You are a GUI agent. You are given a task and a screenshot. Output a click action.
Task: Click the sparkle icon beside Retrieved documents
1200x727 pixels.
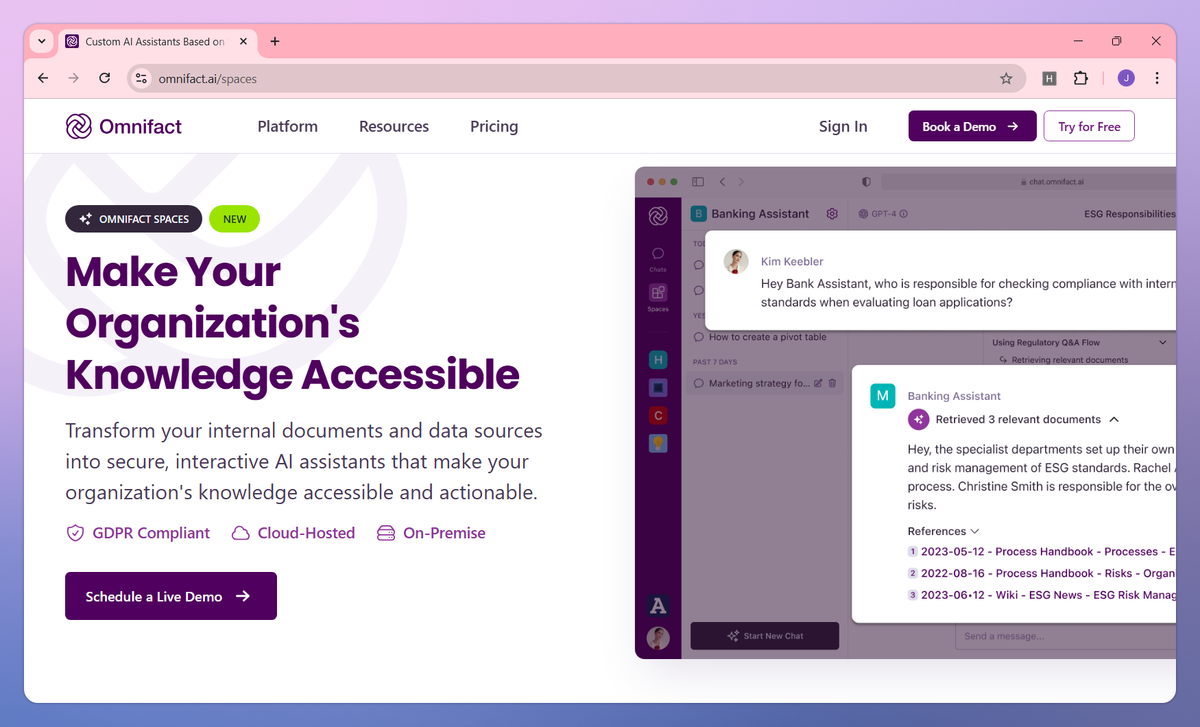pos(918,420)
